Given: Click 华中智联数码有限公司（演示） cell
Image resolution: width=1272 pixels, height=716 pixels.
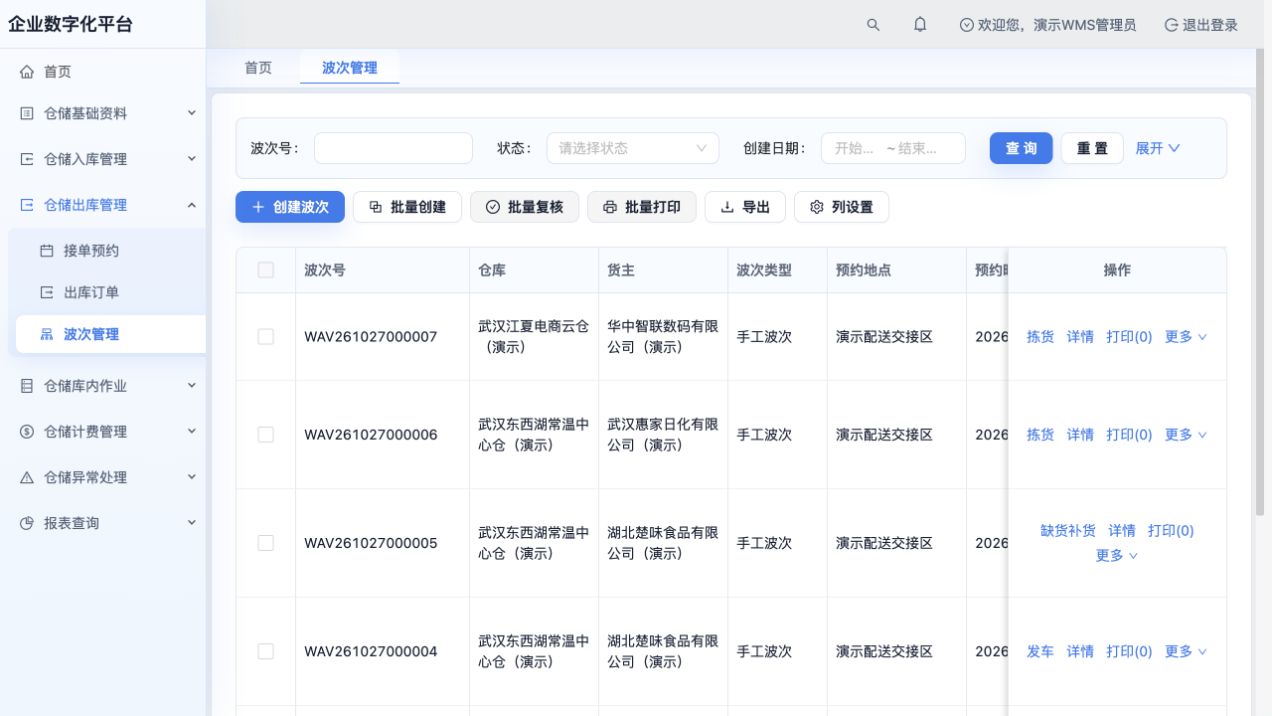Looking at the screenshot, I should [x=663, y=337].
